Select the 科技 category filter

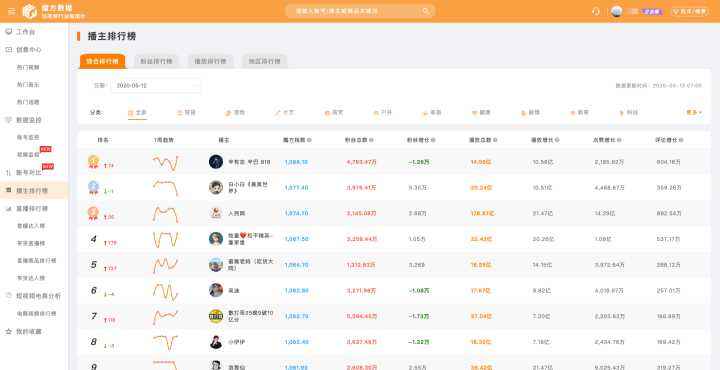pyautogui.click(x=629, y=112)
